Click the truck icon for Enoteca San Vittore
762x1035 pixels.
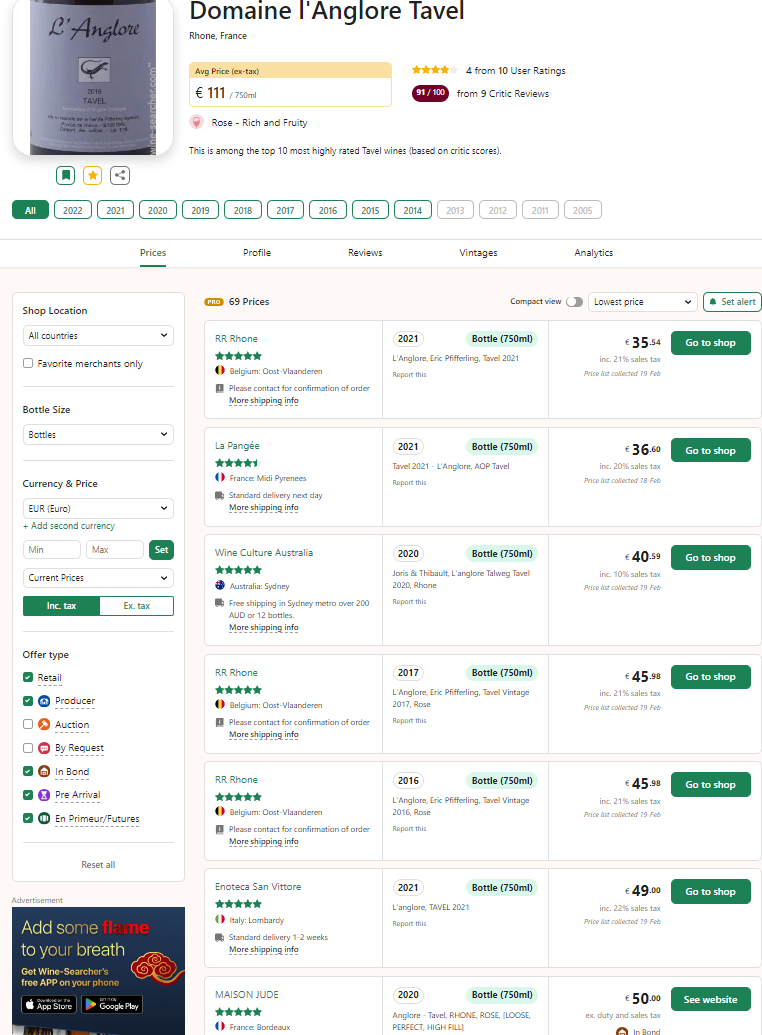pyautogui.click(x=219, y=937)
